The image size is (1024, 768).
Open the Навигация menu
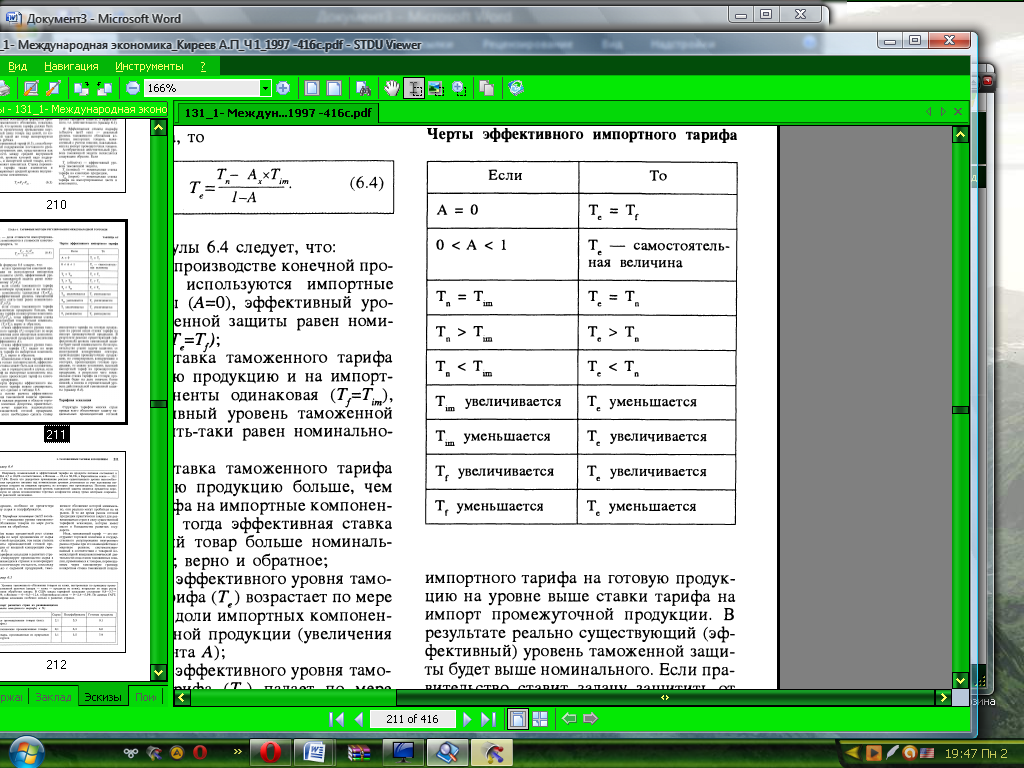[71, 66]
